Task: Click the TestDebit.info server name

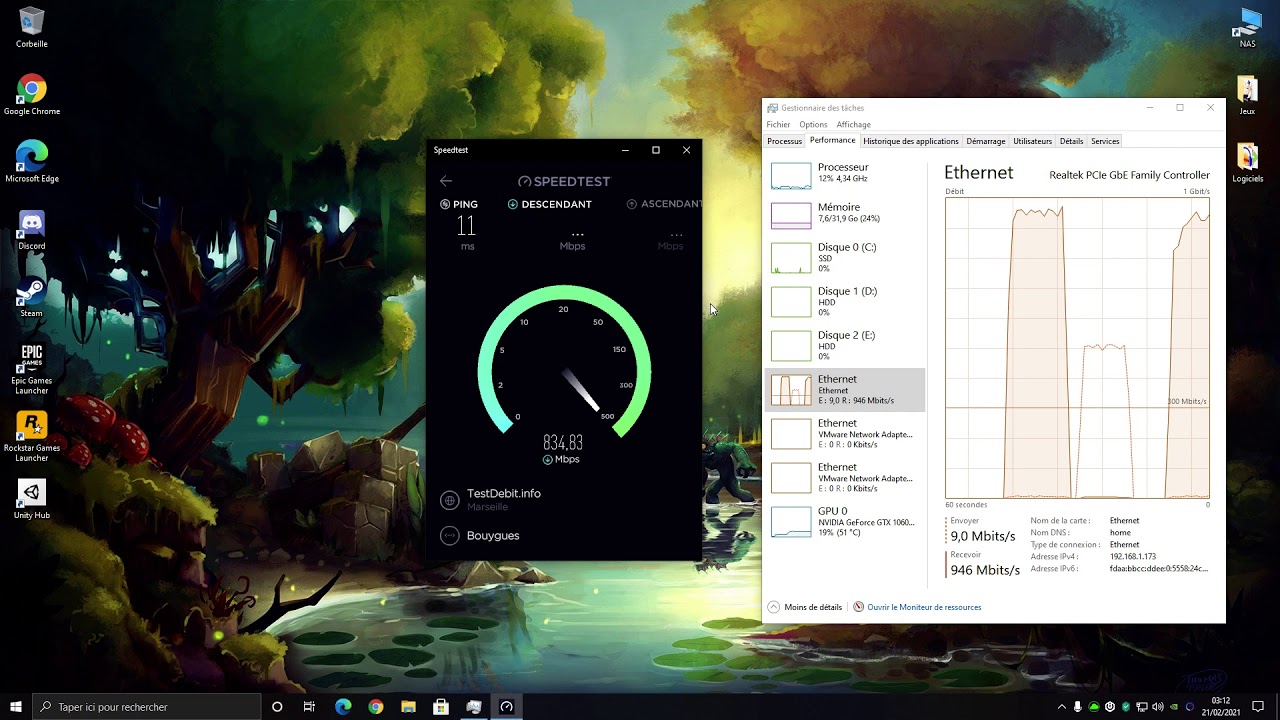Action: [x=504, y=494]
